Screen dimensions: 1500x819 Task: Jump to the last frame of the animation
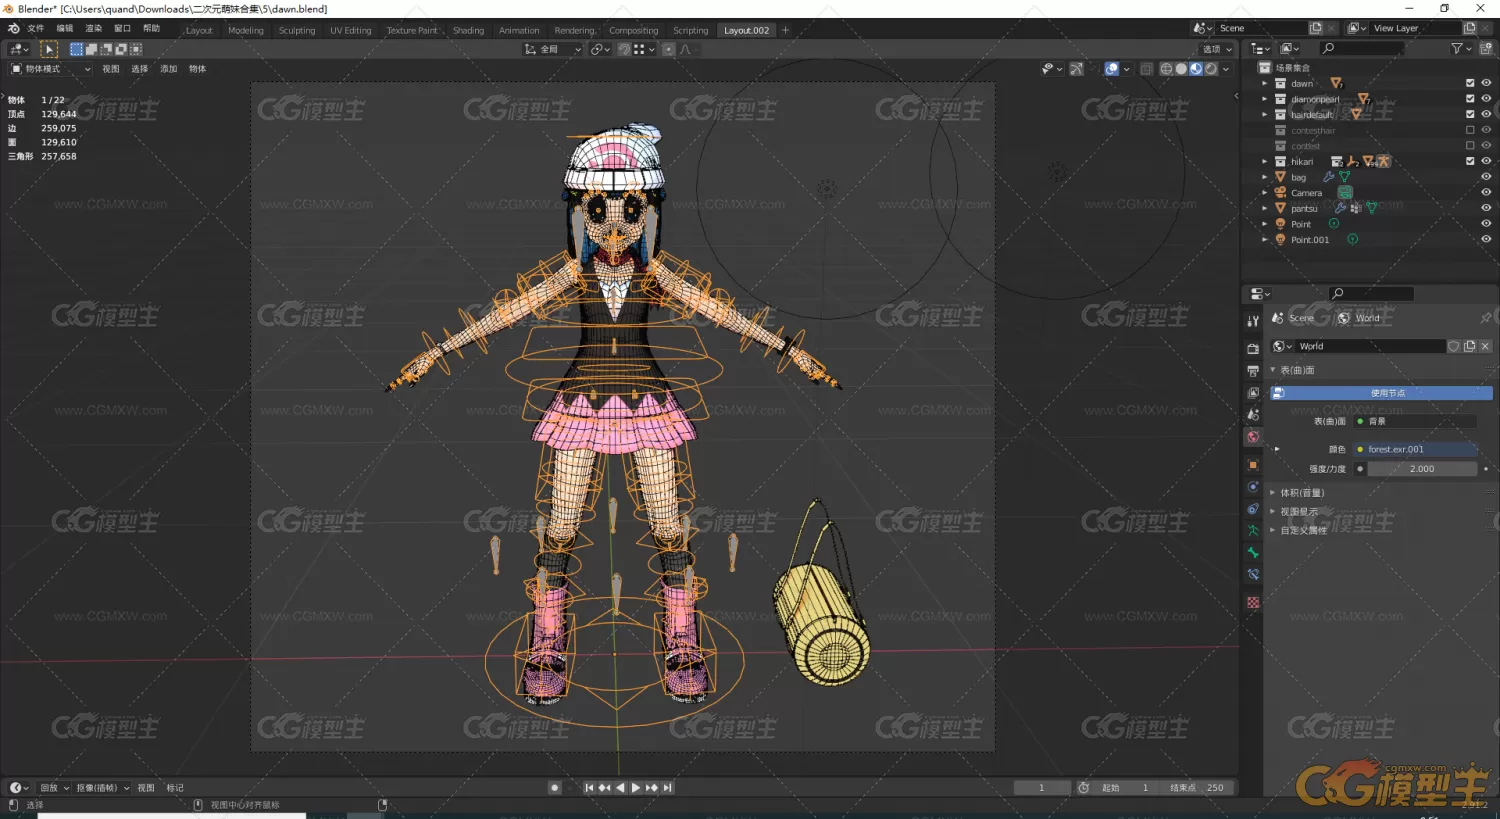click(668, 788)
